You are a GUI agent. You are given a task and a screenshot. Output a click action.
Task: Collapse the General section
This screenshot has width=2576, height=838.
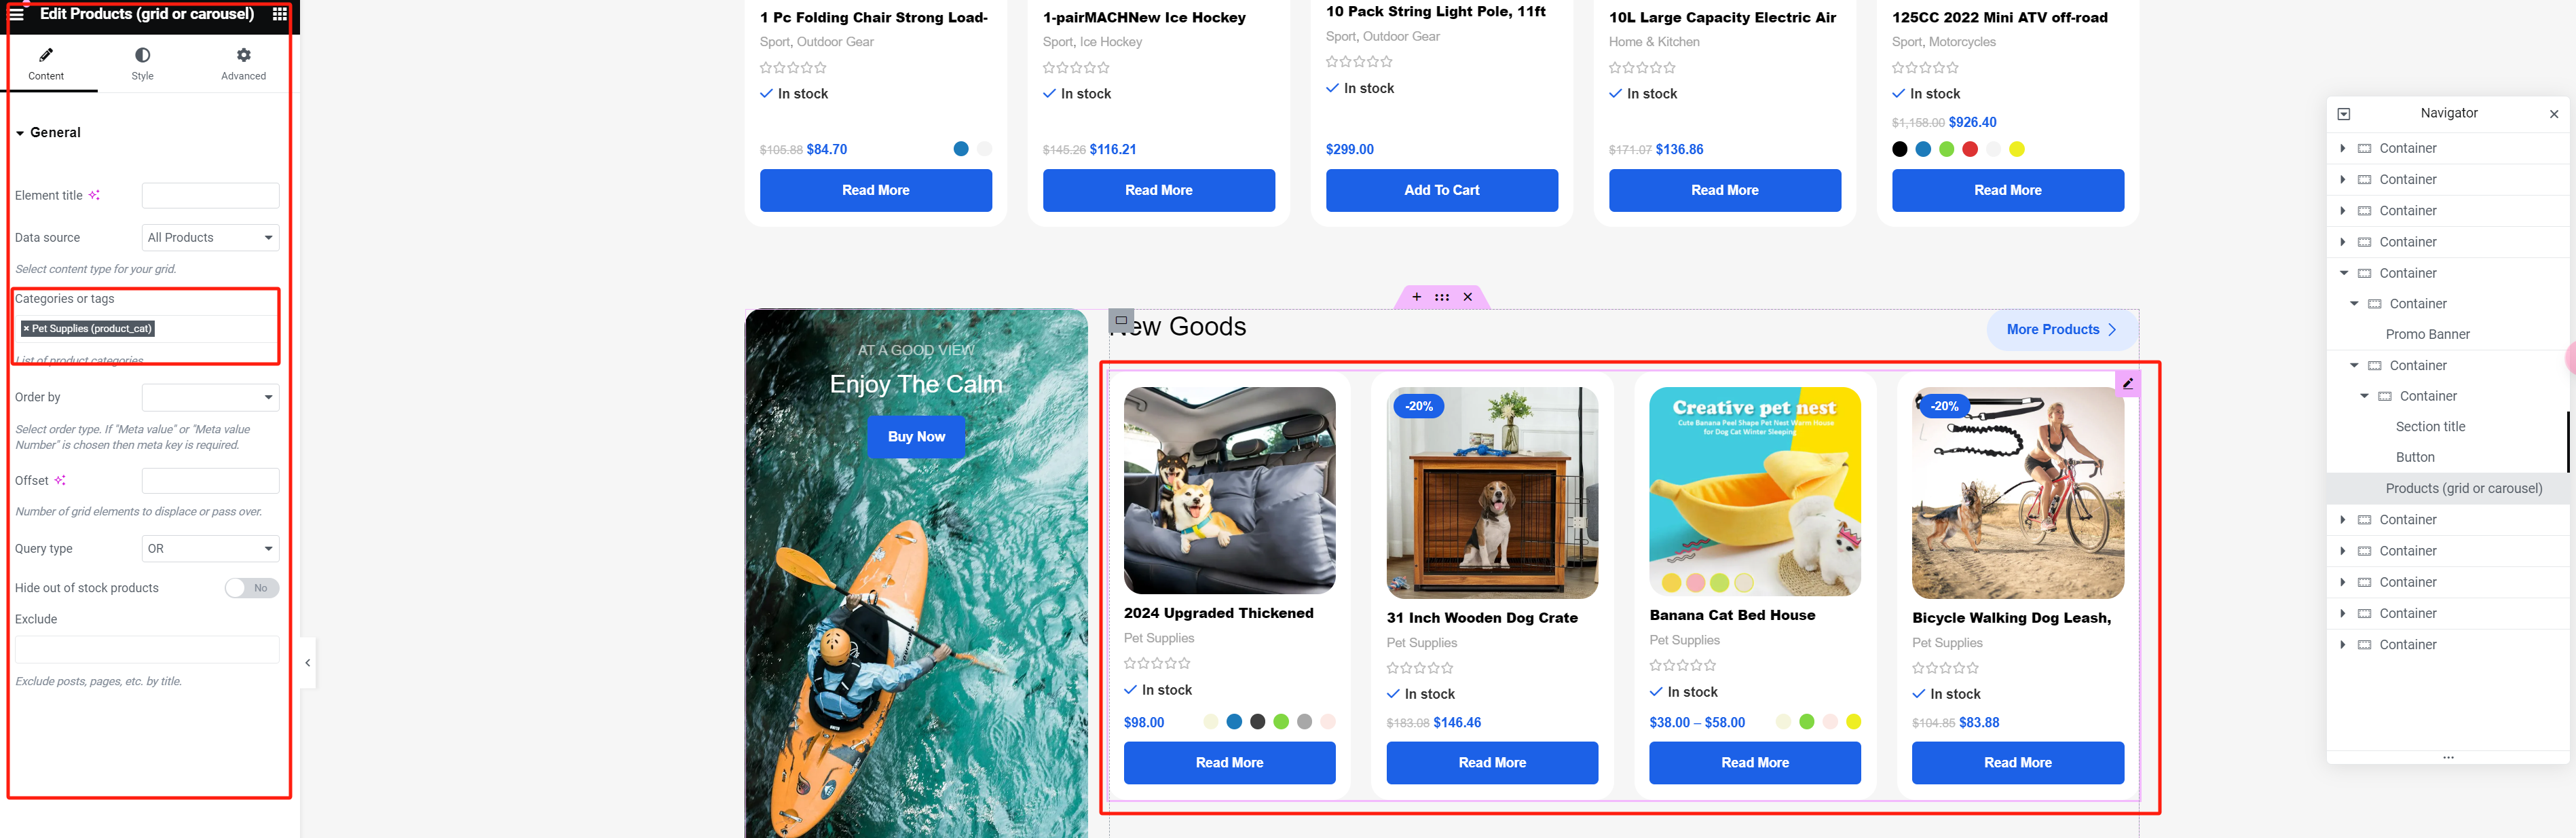point(48,133)
